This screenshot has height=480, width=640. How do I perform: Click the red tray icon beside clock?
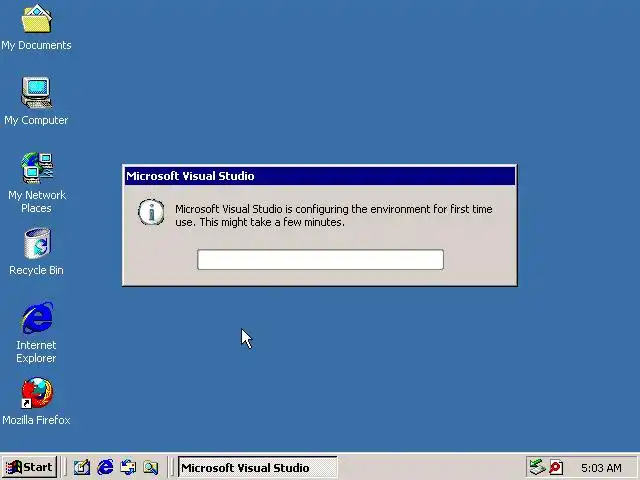pos(556,467)
